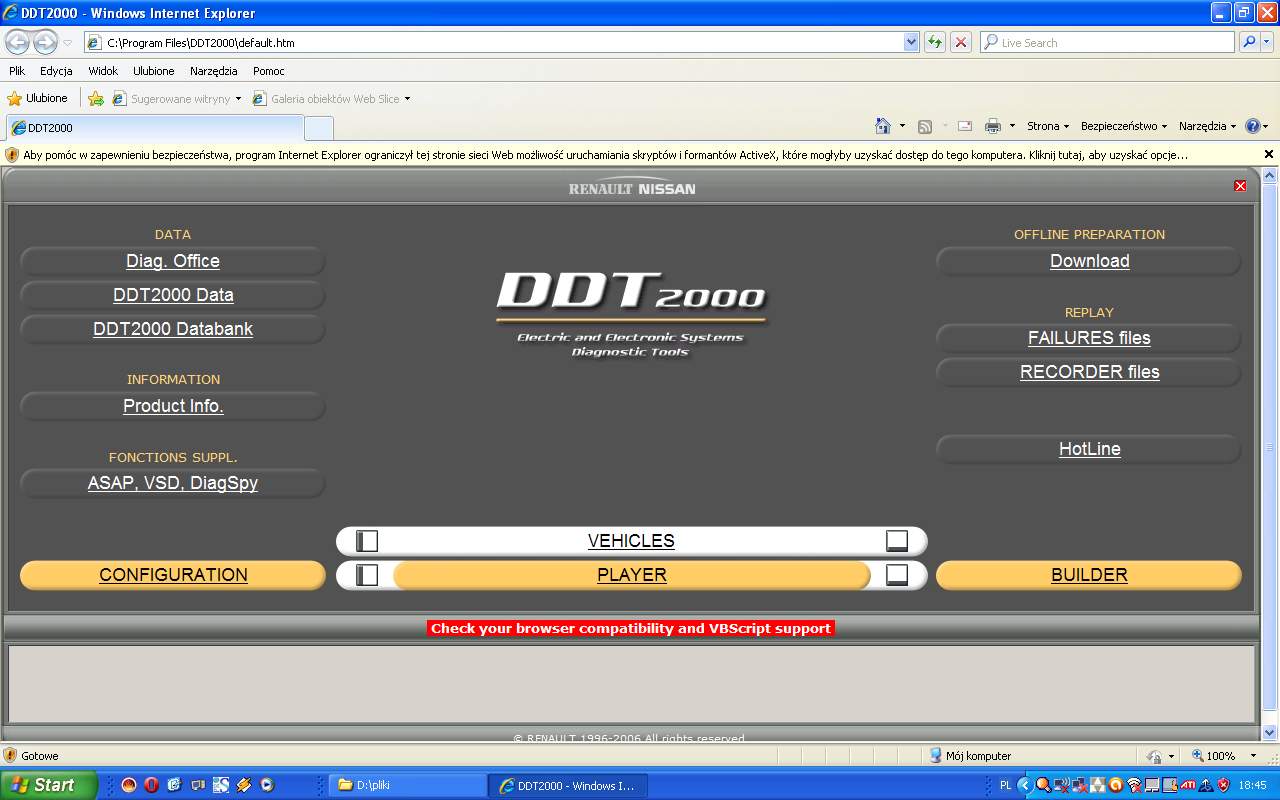Open Galeria obiektów Web Slice dropdown
1280x800 pixels.
pos(331,99)
